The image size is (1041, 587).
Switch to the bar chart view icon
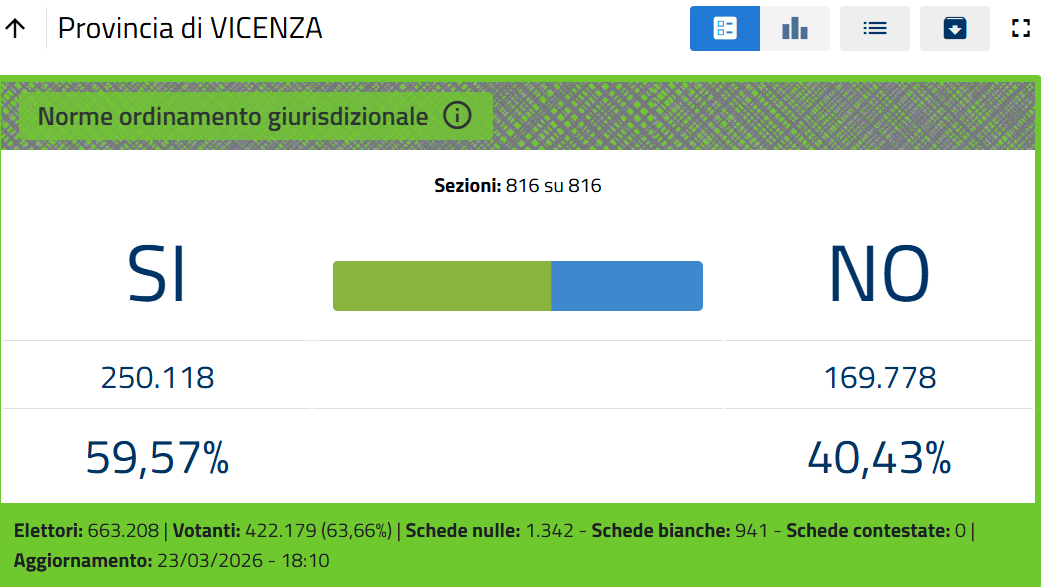pos(795,28)
